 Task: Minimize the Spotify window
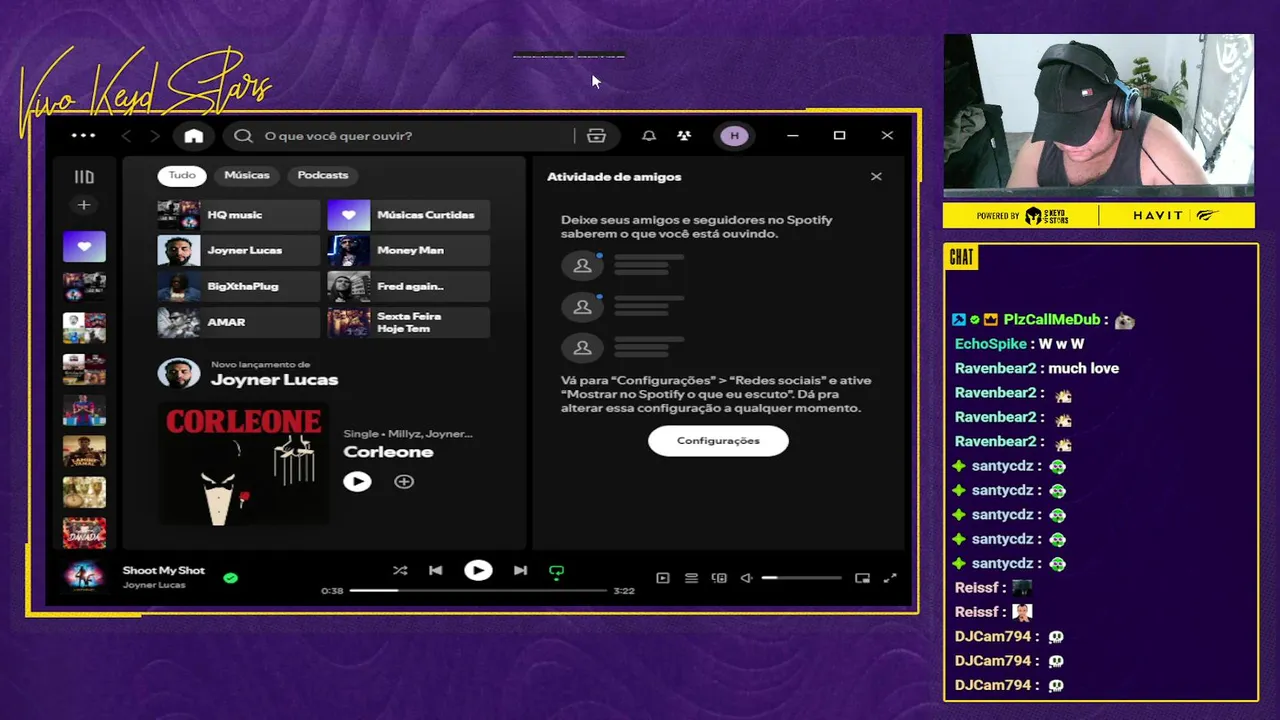tap(793, 136)
